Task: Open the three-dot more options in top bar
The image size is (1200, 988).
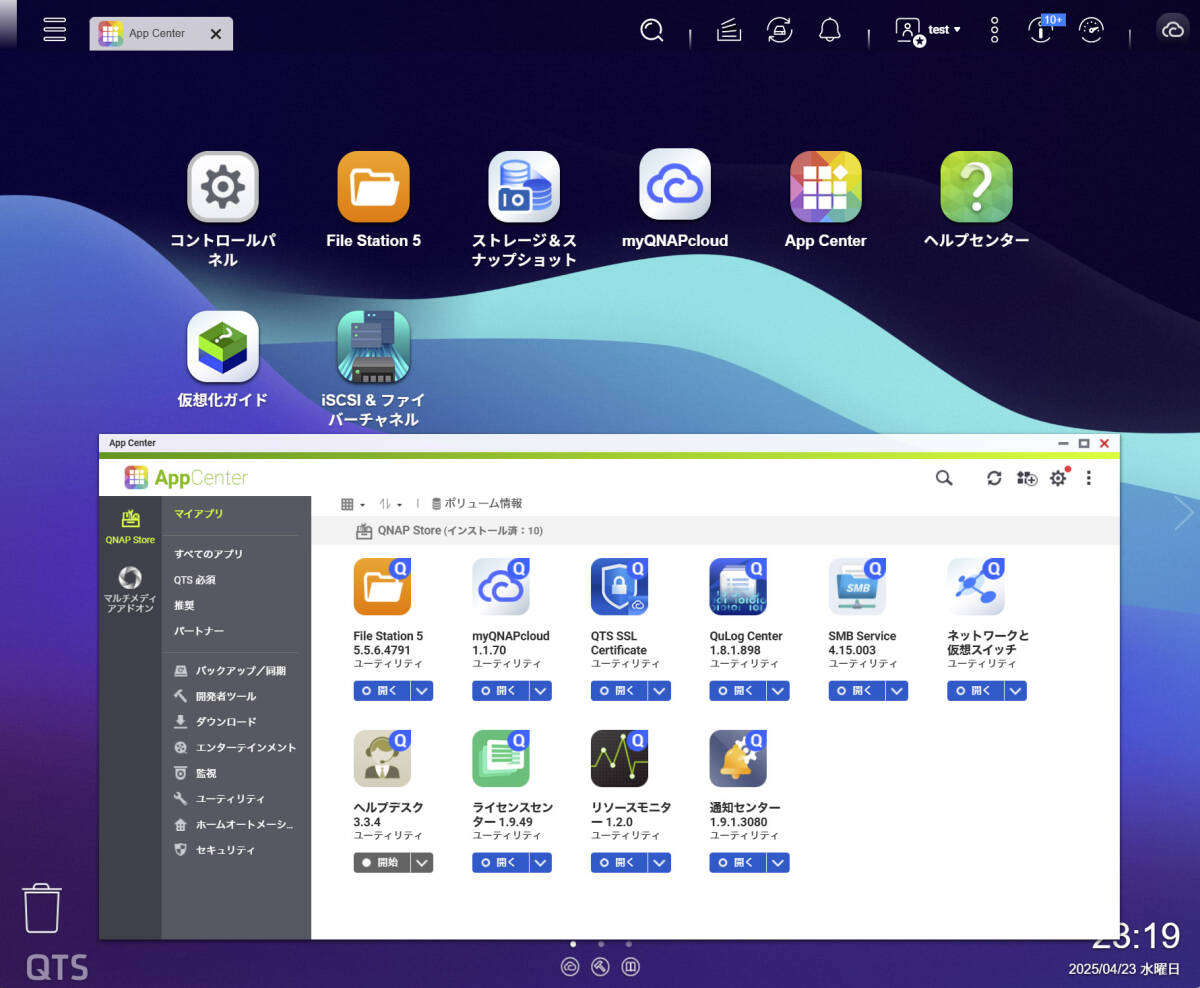Action: point(994,30)
